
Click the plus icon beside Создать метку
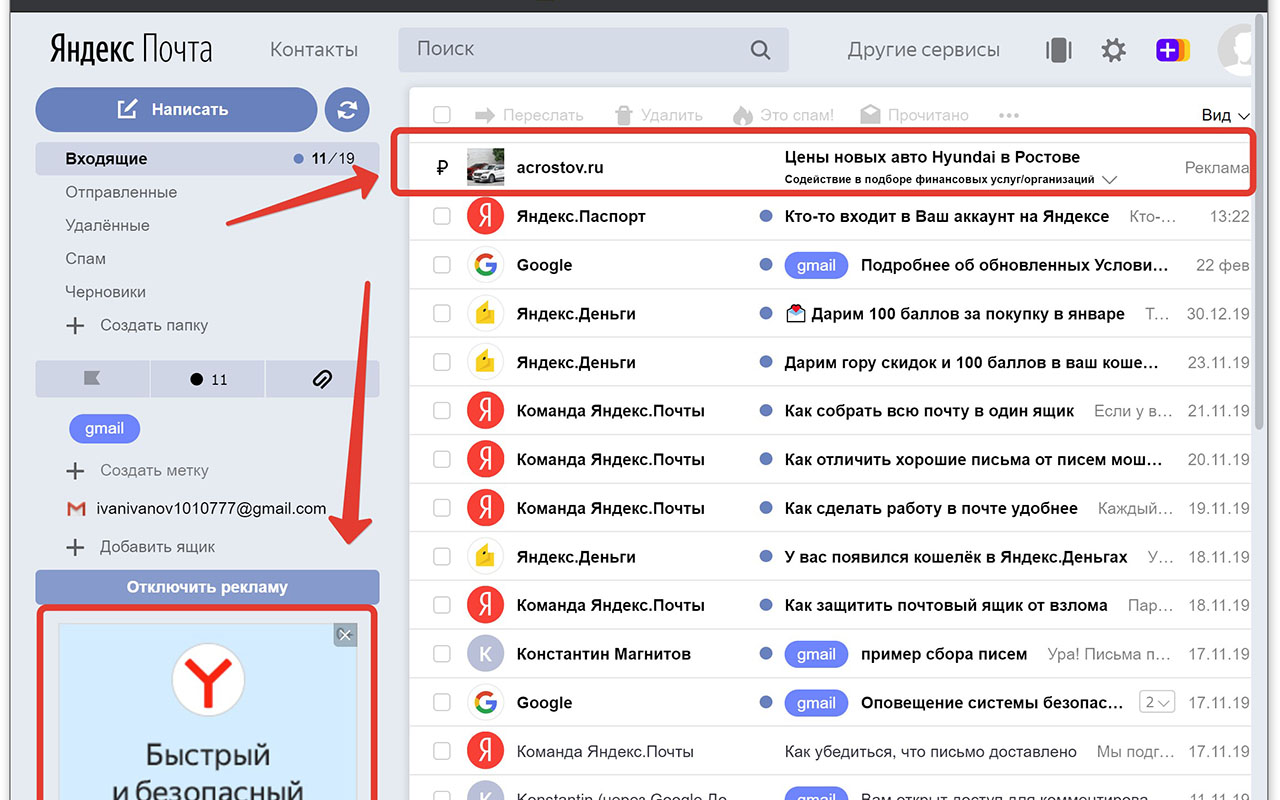pos(75,470)
